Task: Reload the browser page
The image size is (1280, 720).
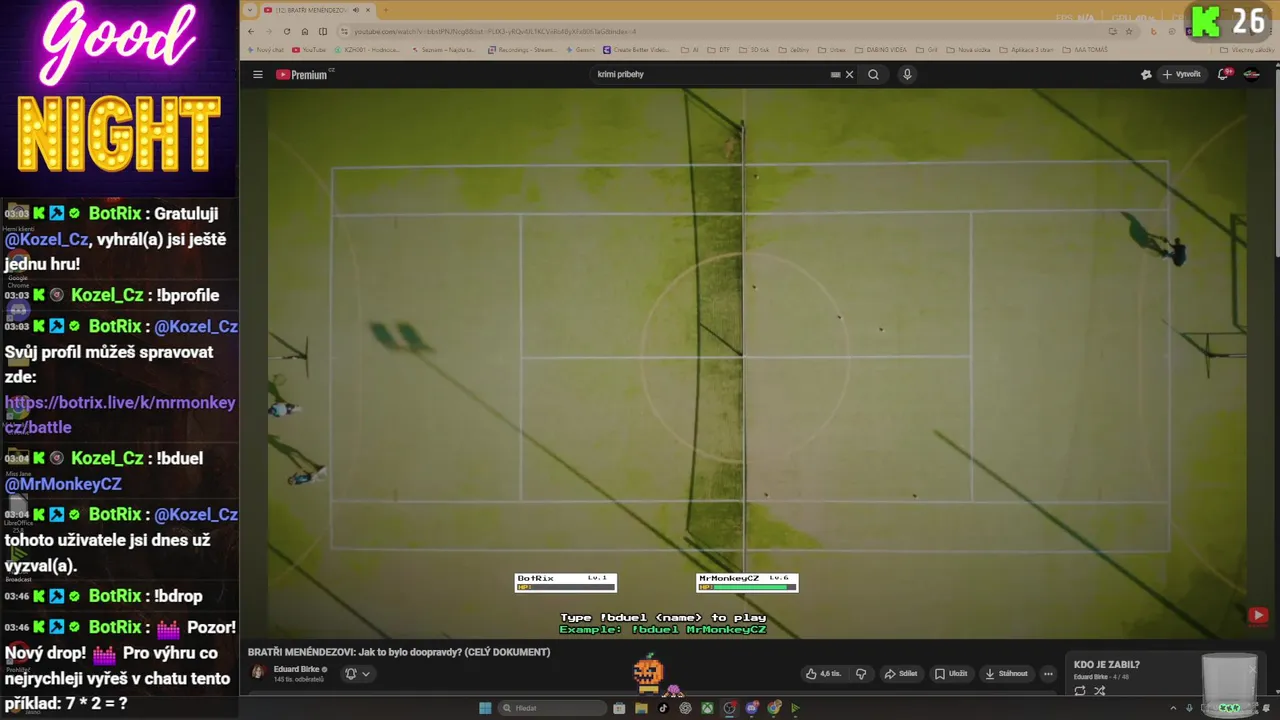Action: pyautogui.click(x=287, y=31)
